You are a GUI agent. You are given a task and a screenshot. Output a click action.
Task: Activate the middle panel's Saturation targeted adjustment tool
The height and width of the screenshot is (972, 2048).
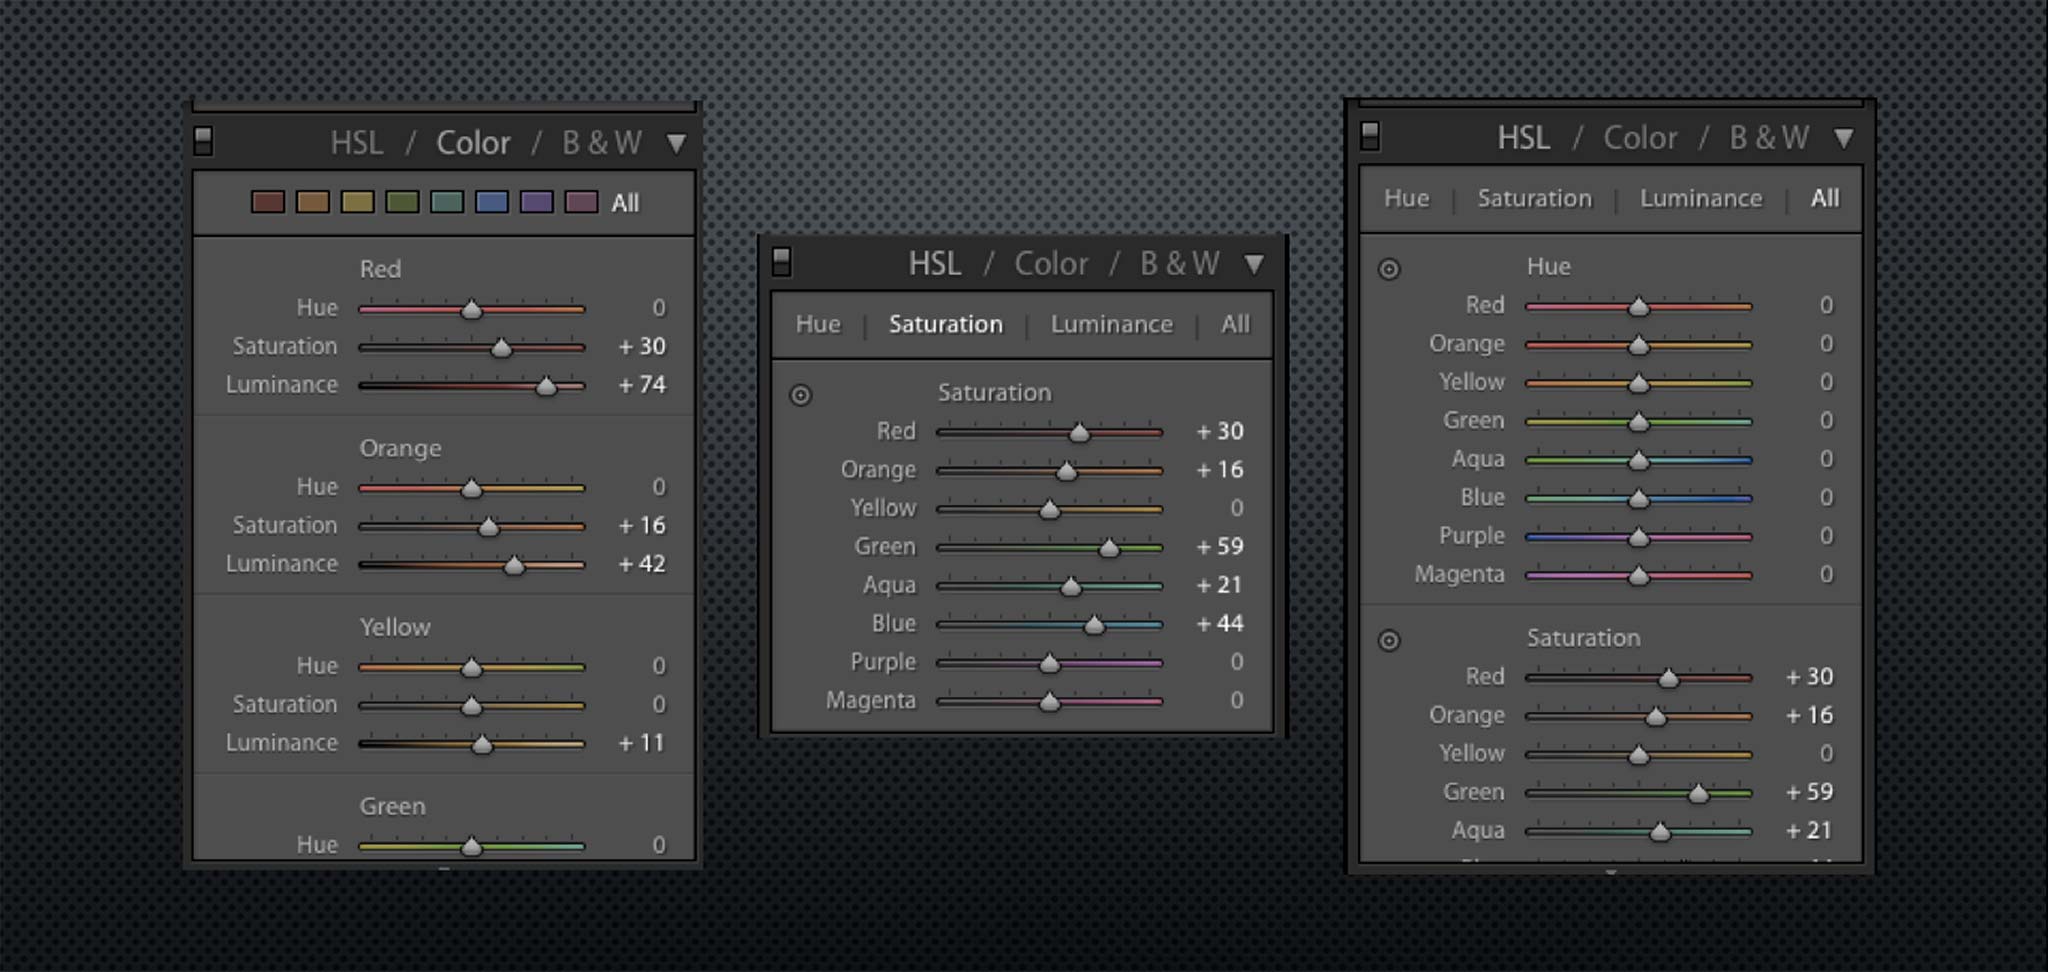(800, 395)
